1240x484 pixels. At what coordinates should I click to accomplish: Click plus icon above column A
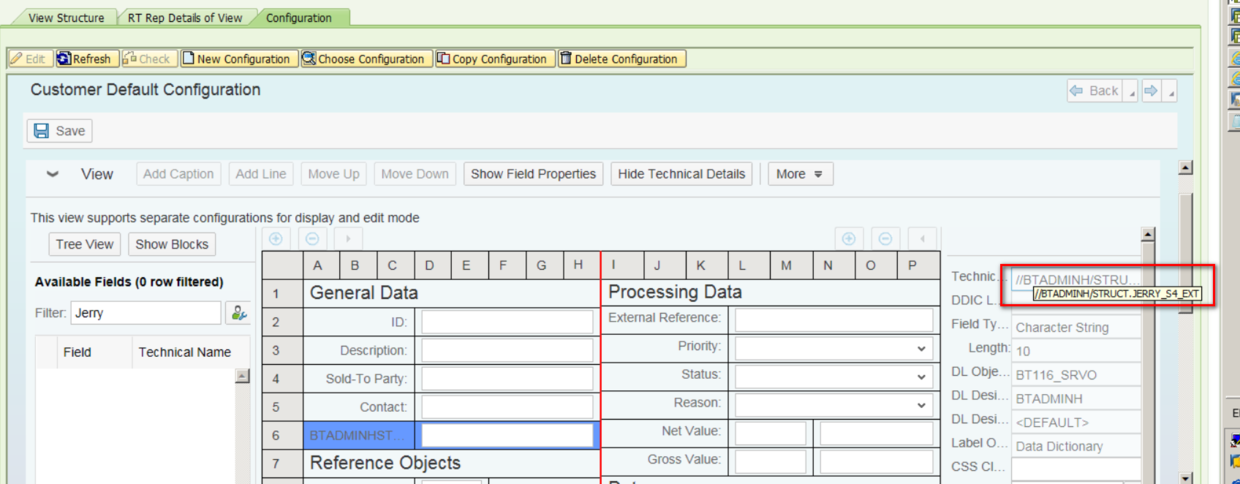pos(276,239)
